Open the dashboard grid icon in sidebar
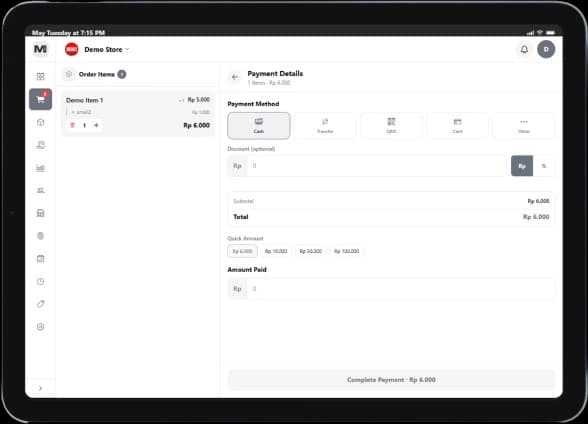This screenshot has width=588, height=424. (40, 76)
